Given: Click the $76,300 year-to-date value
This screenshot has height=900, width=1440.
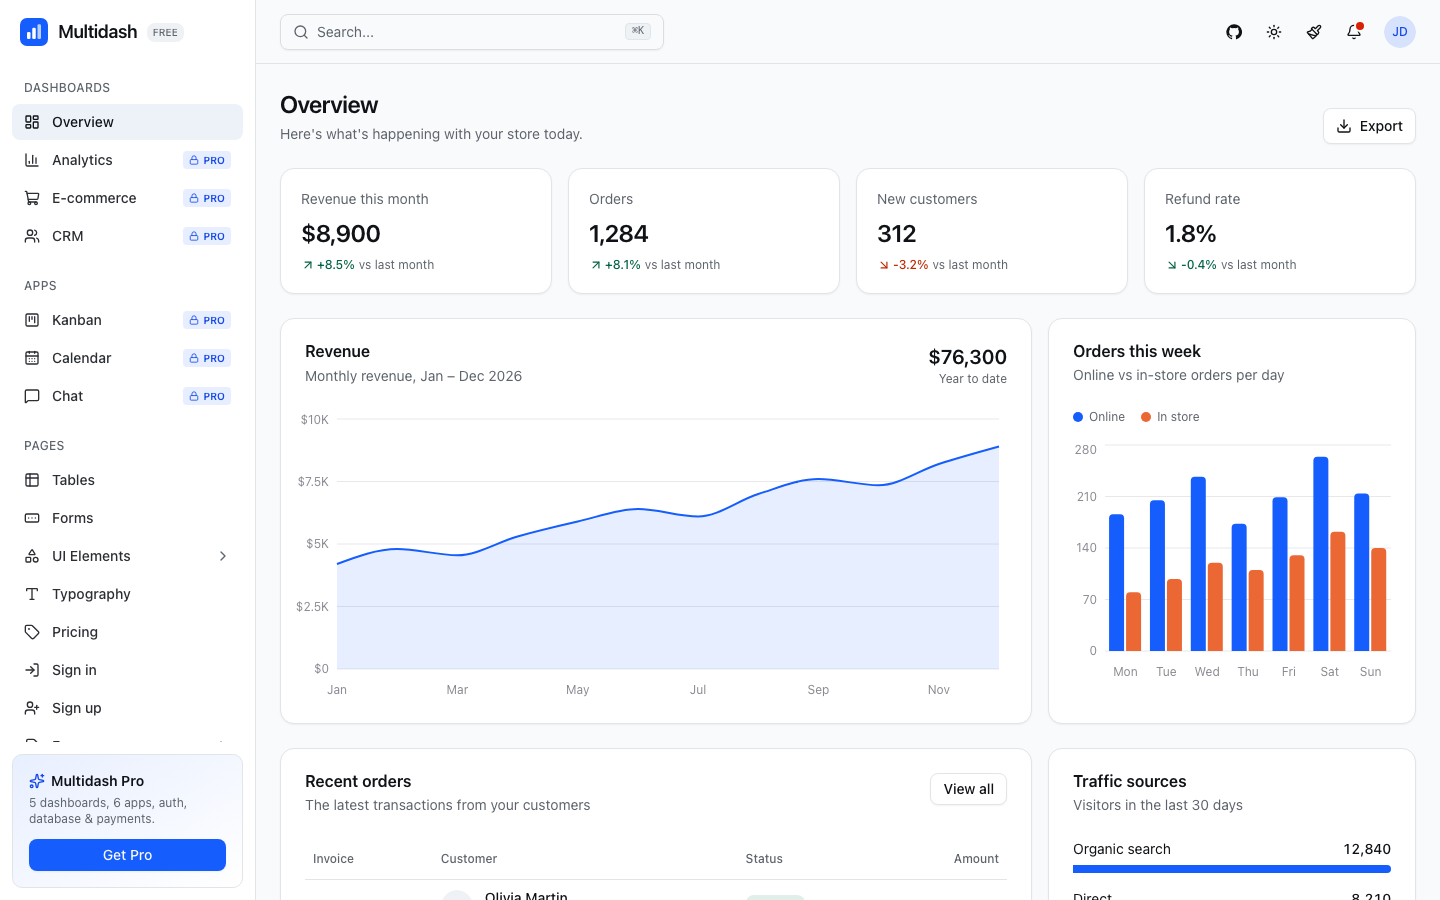Looking at the screenshot, I should click(967, 357).
